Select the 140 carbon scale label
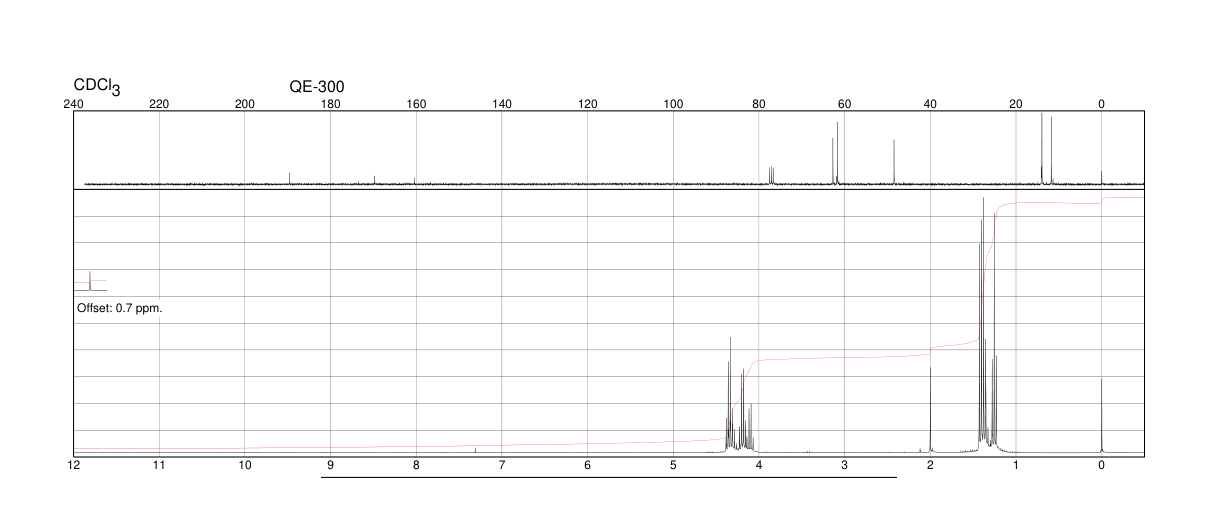 502,104
